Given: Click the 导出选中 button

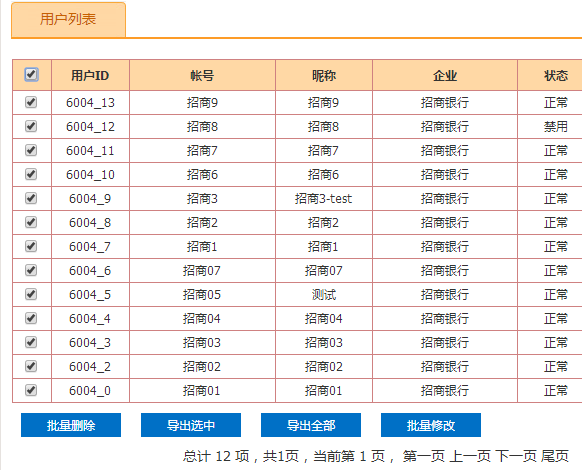Looking at the screenshot, I should click(191, 425).
